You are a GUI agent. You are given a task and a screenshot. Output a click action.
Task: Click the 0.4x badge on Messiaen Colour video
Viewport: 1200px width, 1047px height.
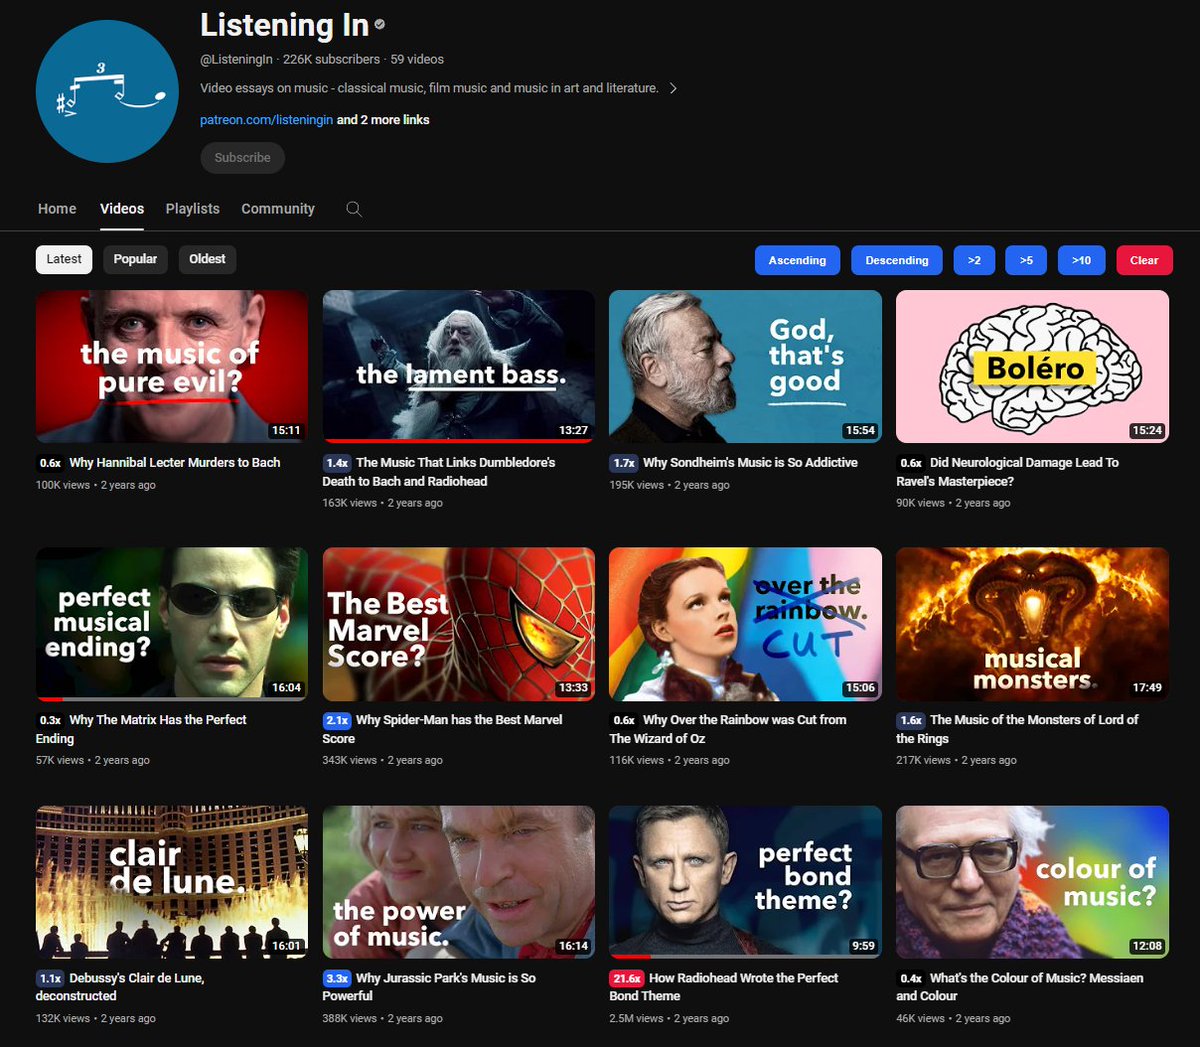pos(911,978)
